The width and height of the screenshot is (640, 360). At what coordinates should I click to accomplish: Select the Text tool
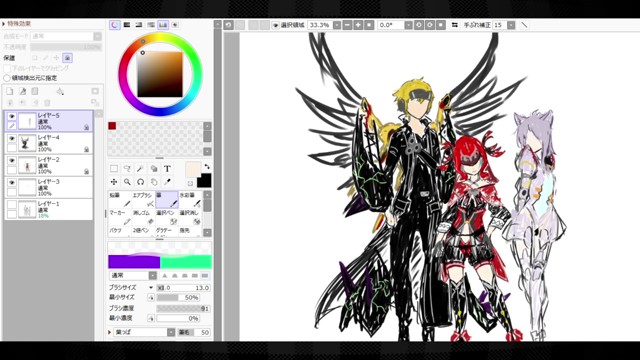pyautogui.click(x=167, y=169)
